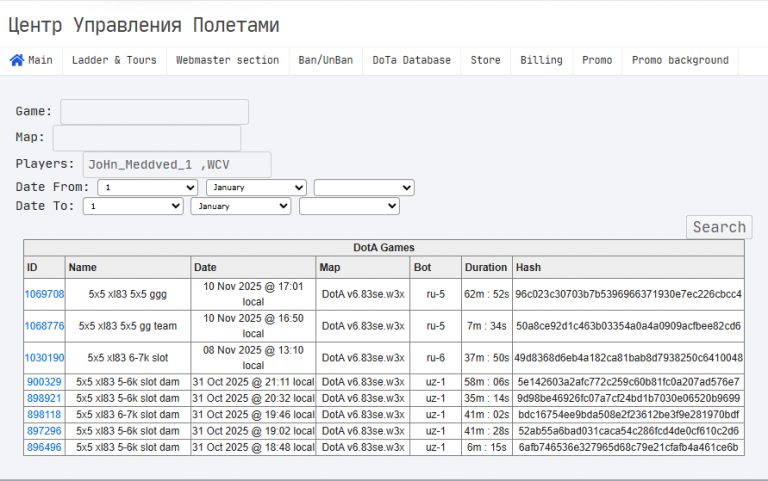Expand the Date From day dropdown

tap(147, 188)
